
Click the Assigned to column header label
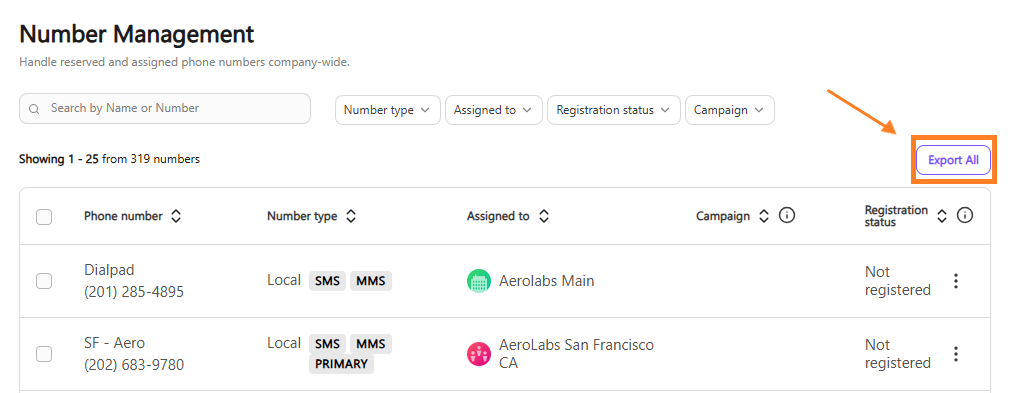point(498,216)
